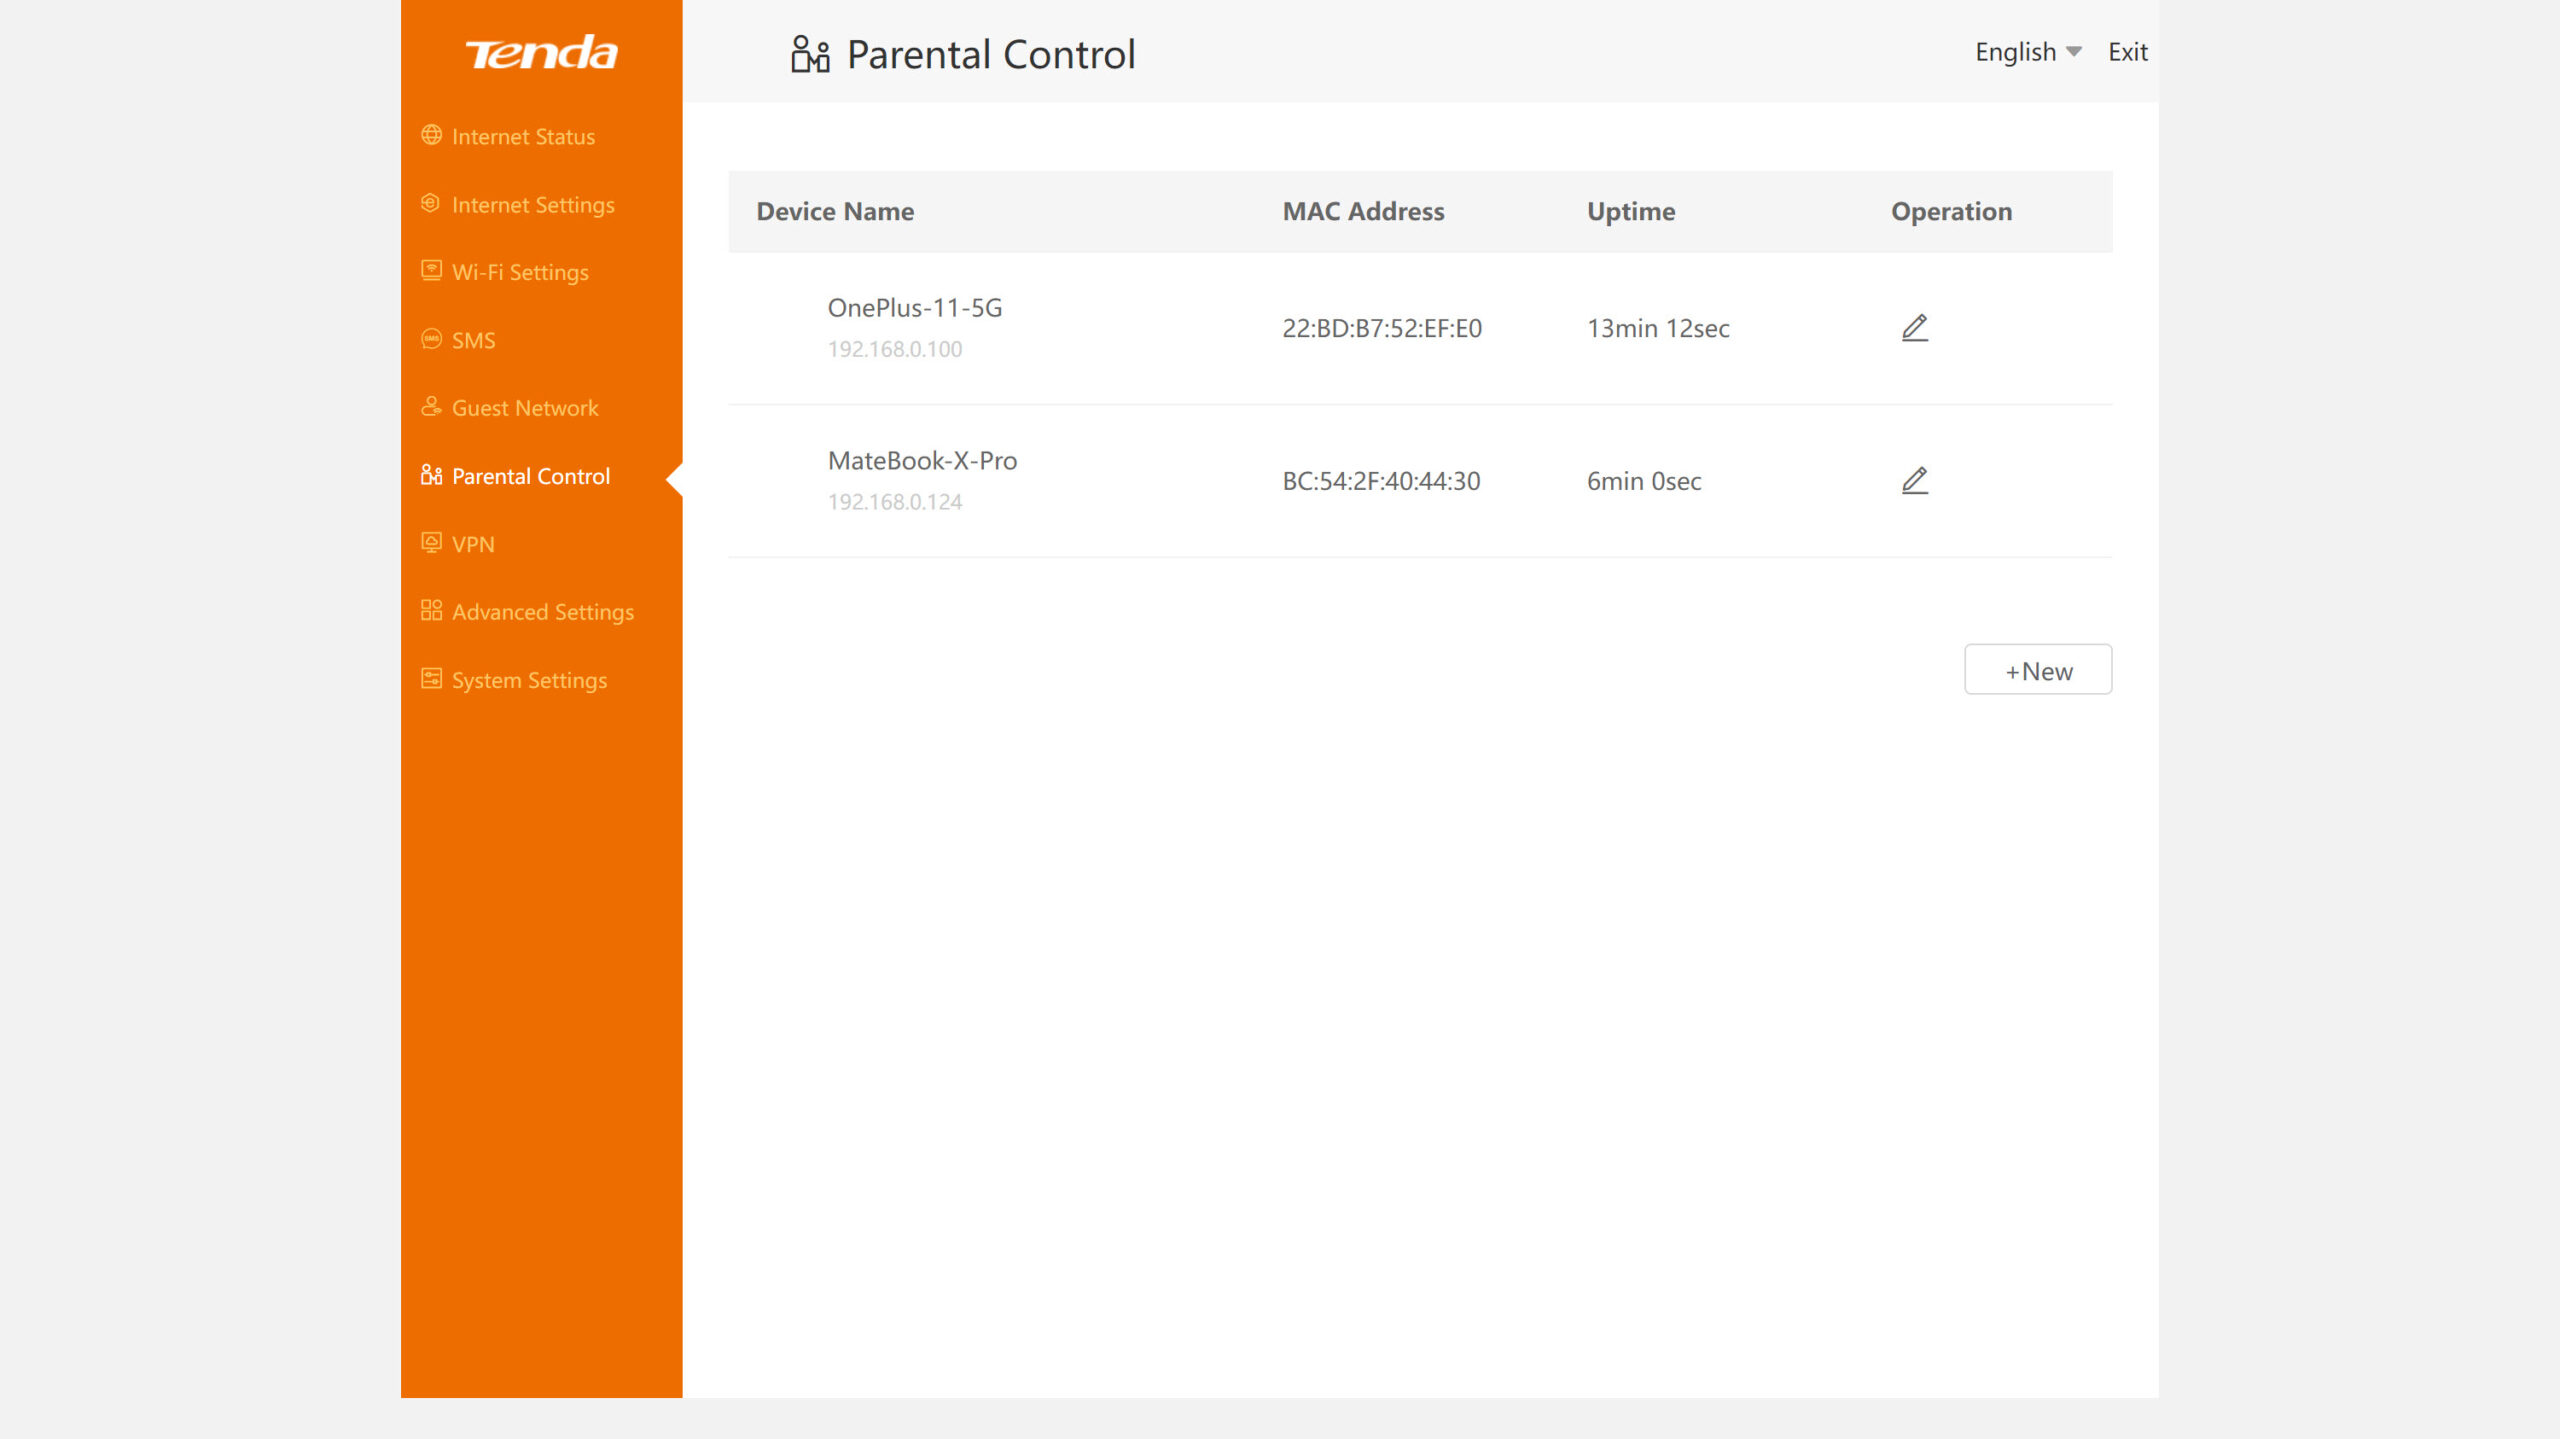
Task: Click the SMS bubble icon
Action: [x=431, y=339]
